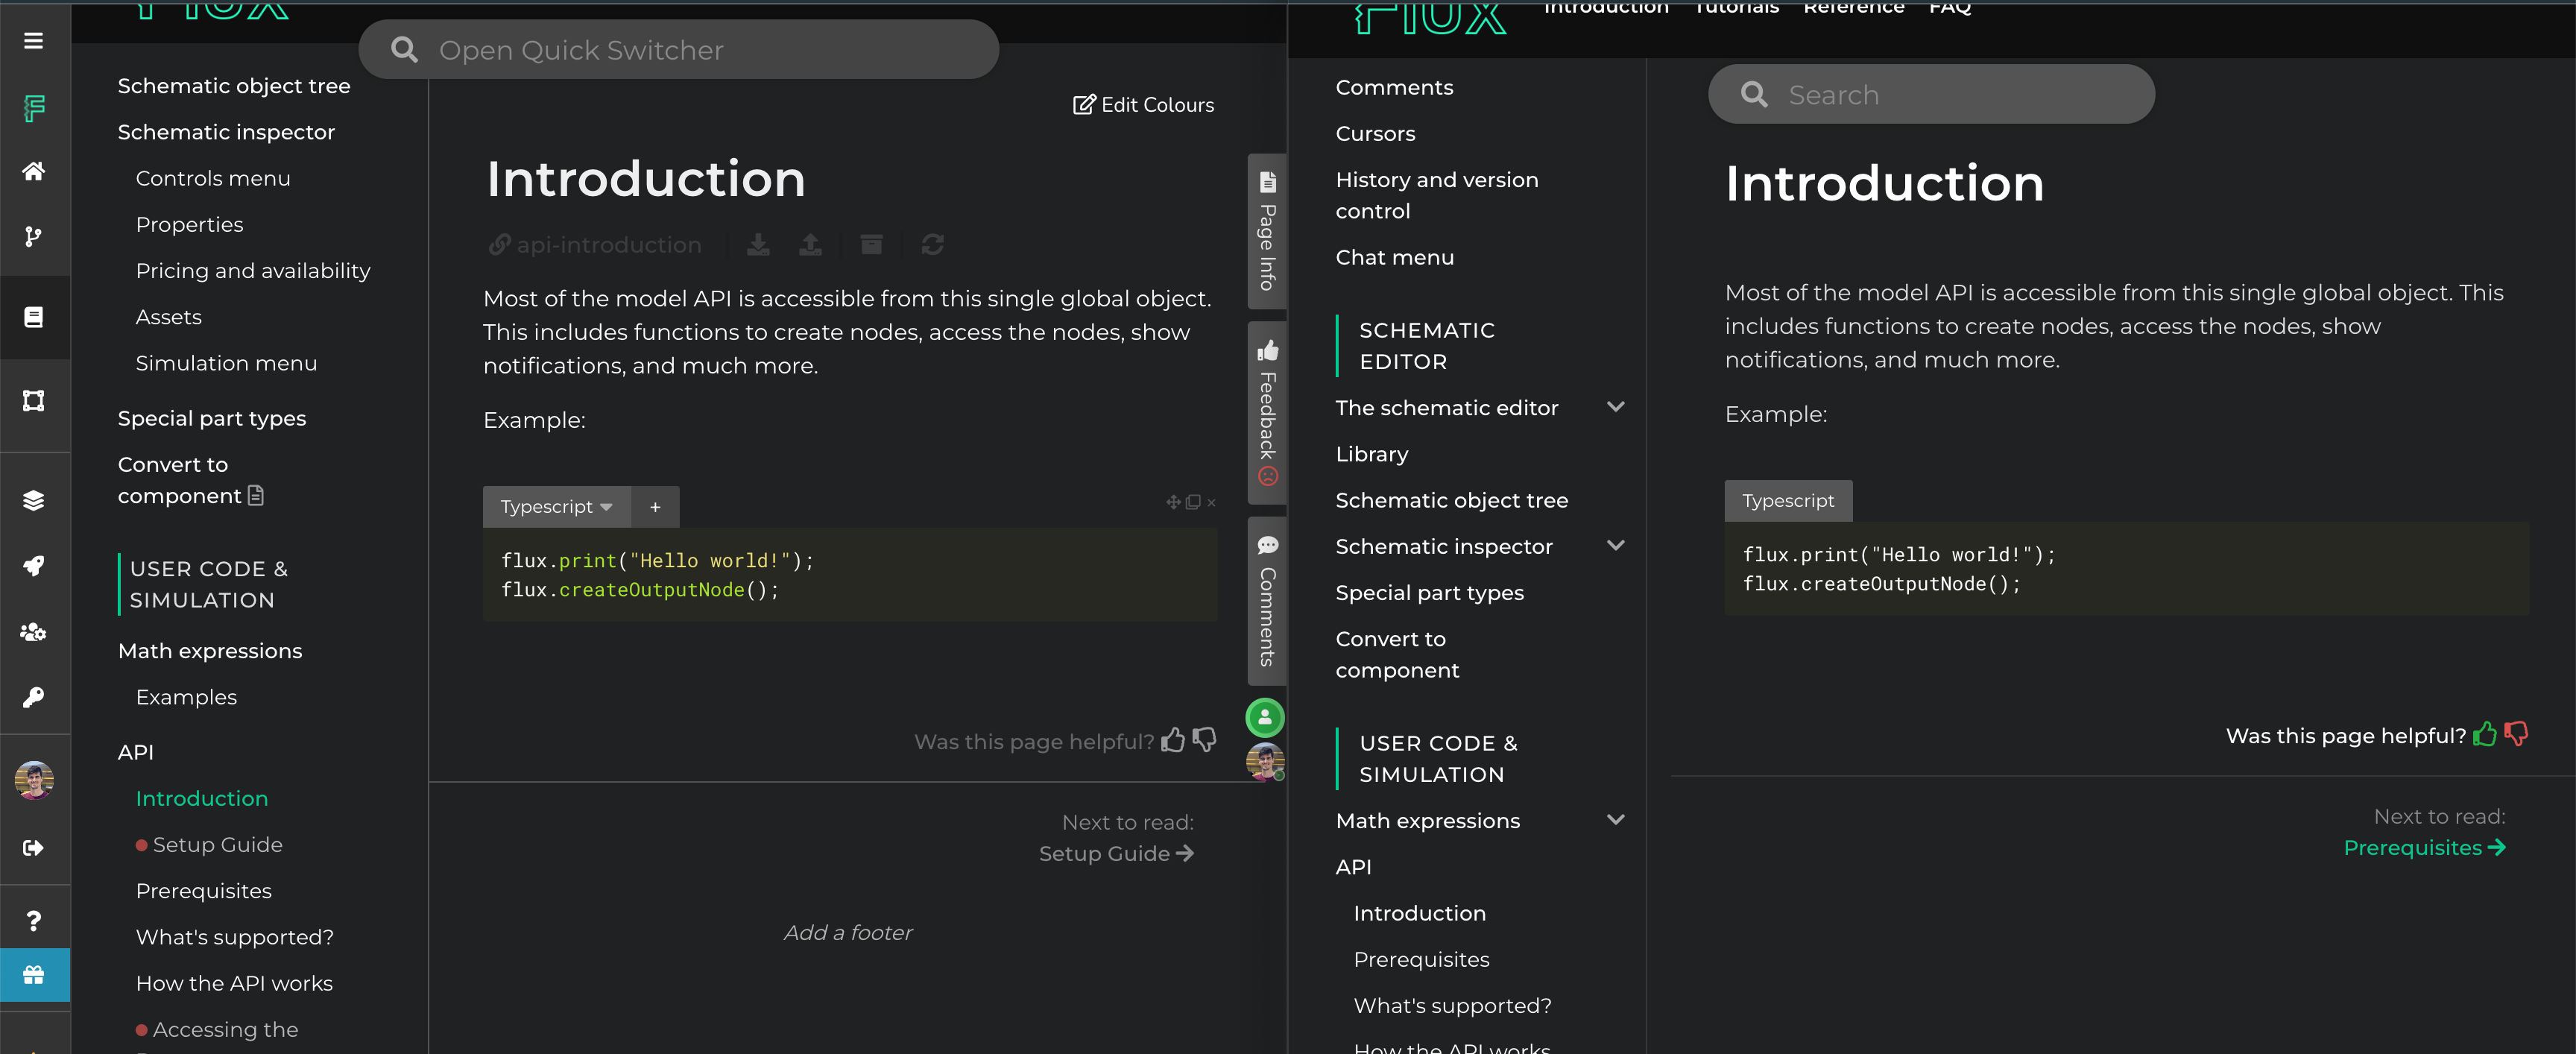
Task: Open the stacked layers icon in rail
Action: (x=33, y=500)
